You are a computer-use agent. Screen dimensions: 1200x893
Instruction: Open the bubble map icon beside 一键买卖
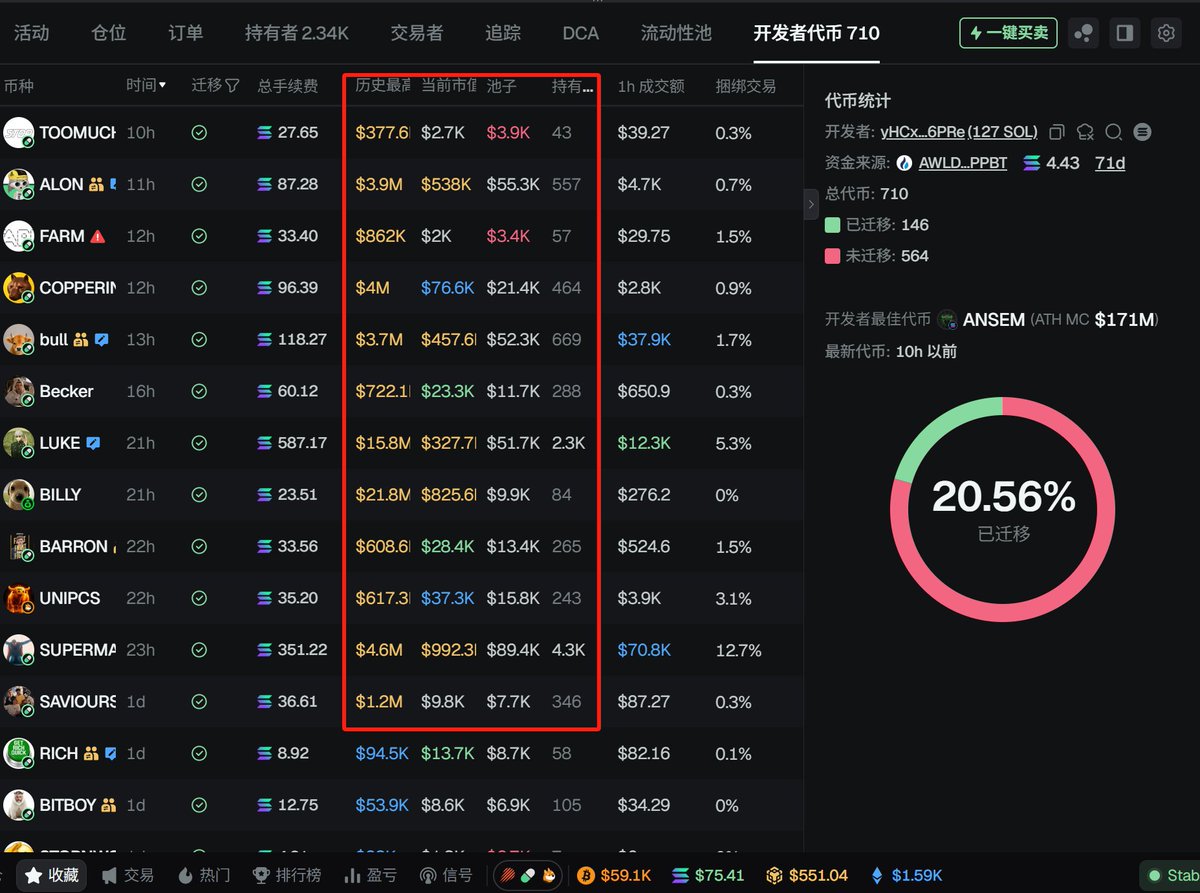[1083, 33]
